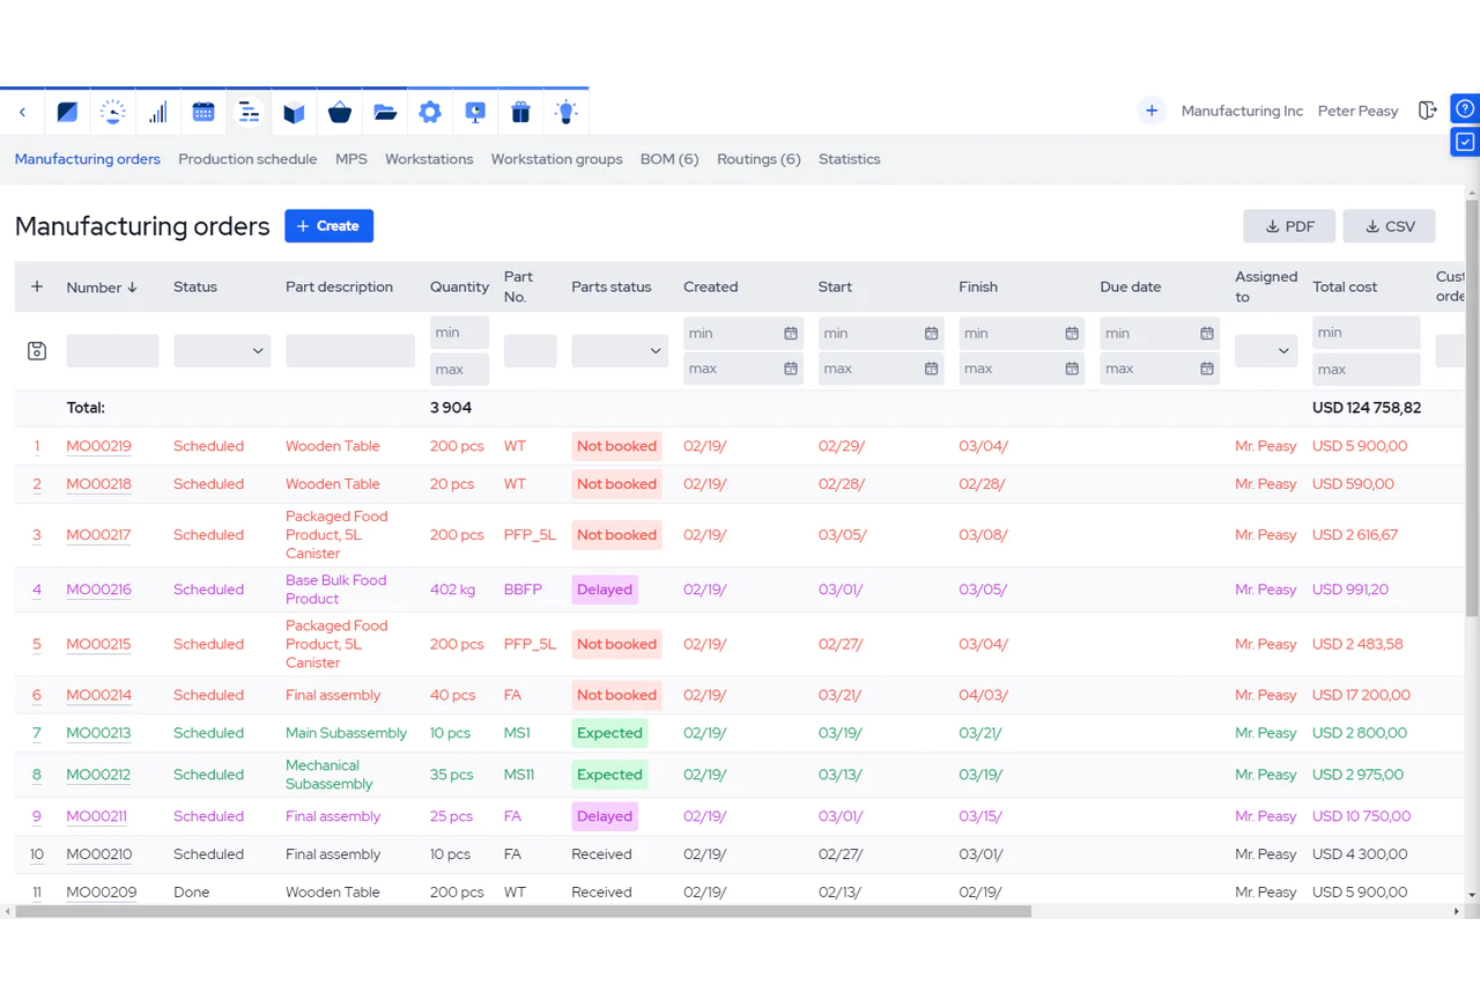Screen dimensions: 1480x987
Task: Open the shopping basket procurement icon
Action: pos(339,111)
